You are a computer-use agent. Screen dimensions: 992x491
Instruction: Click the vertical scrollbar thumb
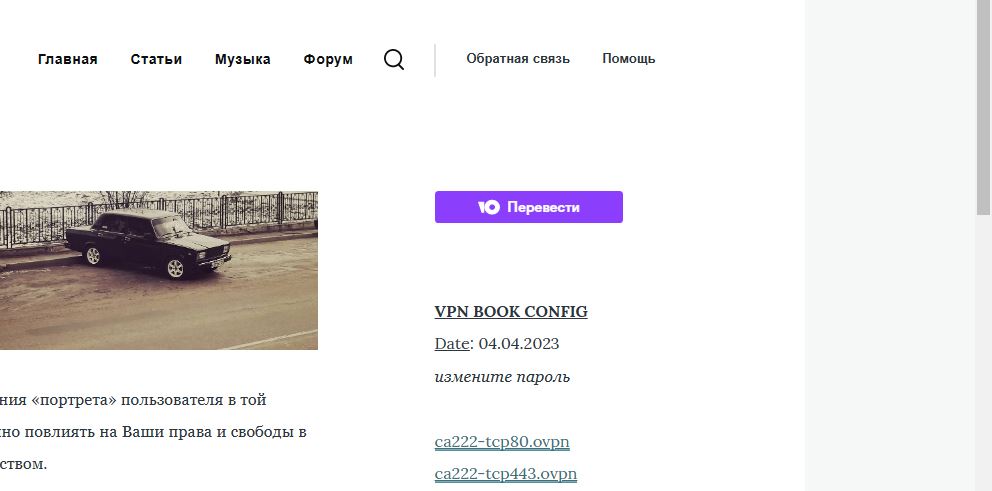click(984, 108)
